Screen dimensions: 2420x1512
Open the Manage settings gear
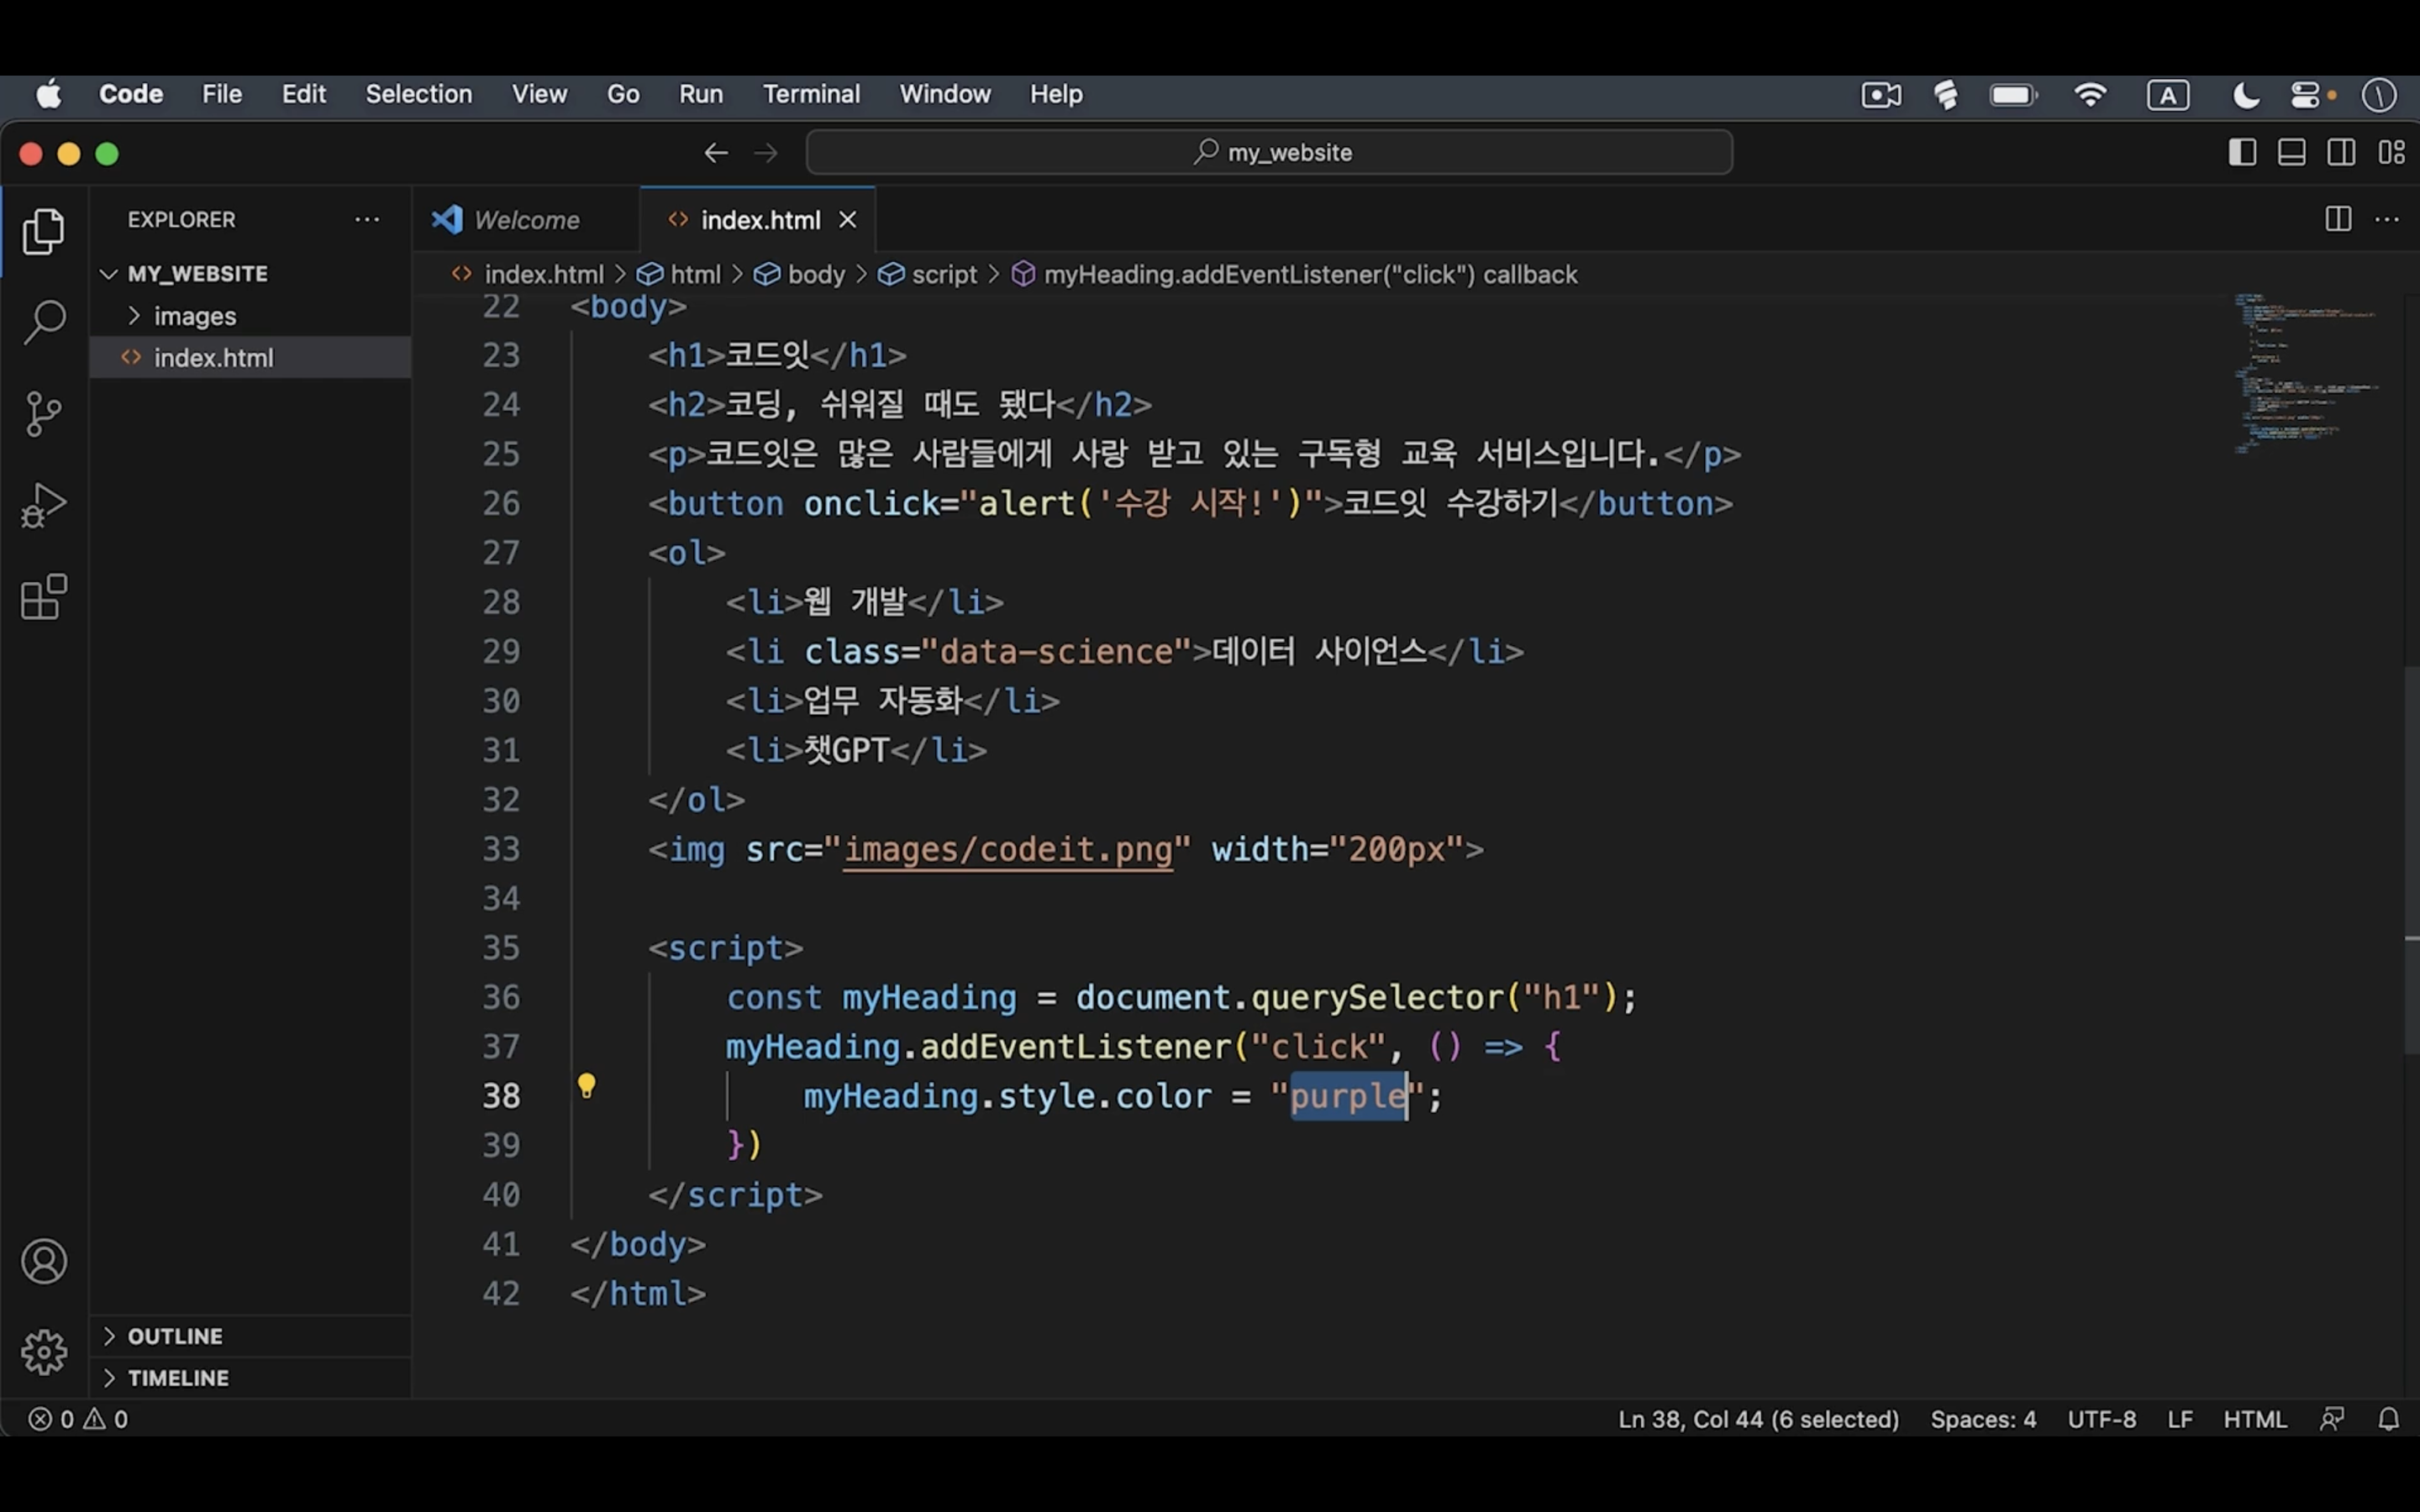(44, 1352)
